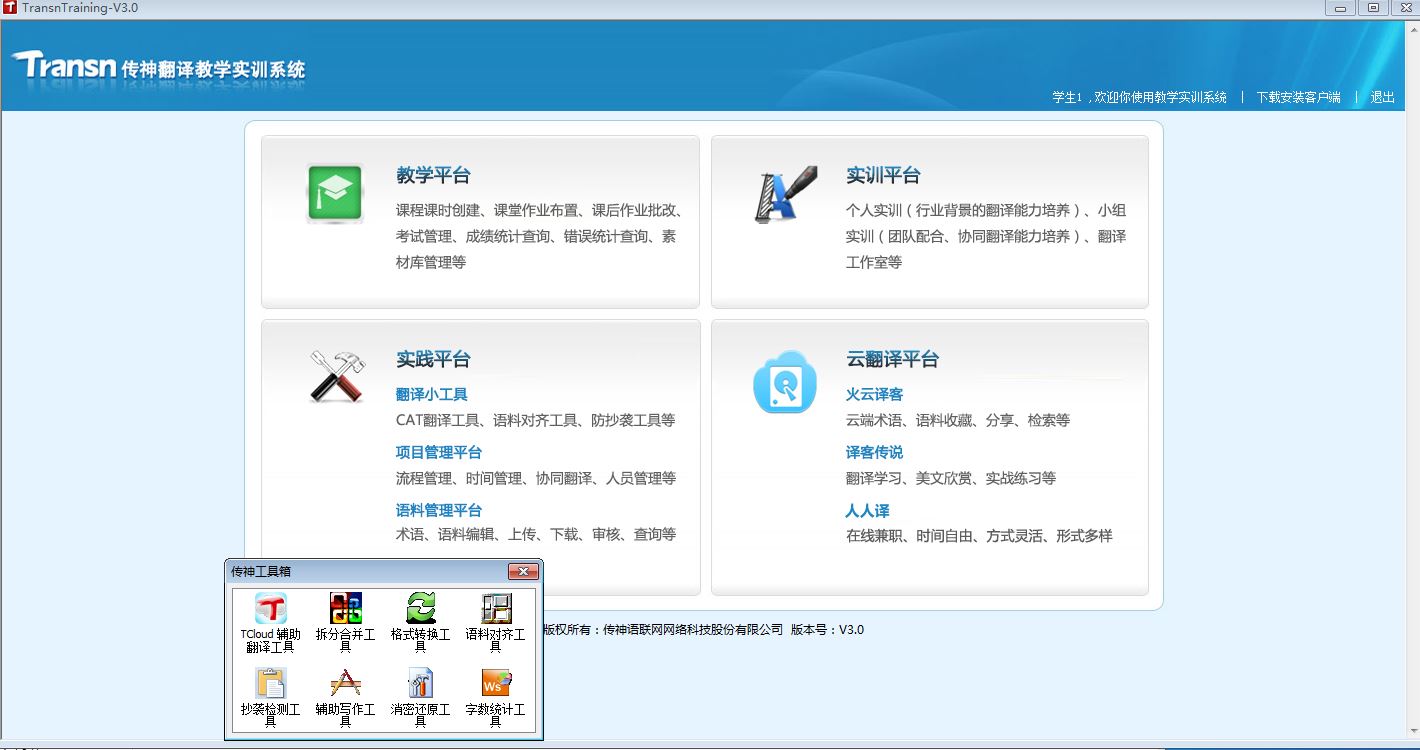The width and height of the screenshot is (1420, 750).
Task: Open the TCloud 辅助翻译工具 icon
Action: 270,609
